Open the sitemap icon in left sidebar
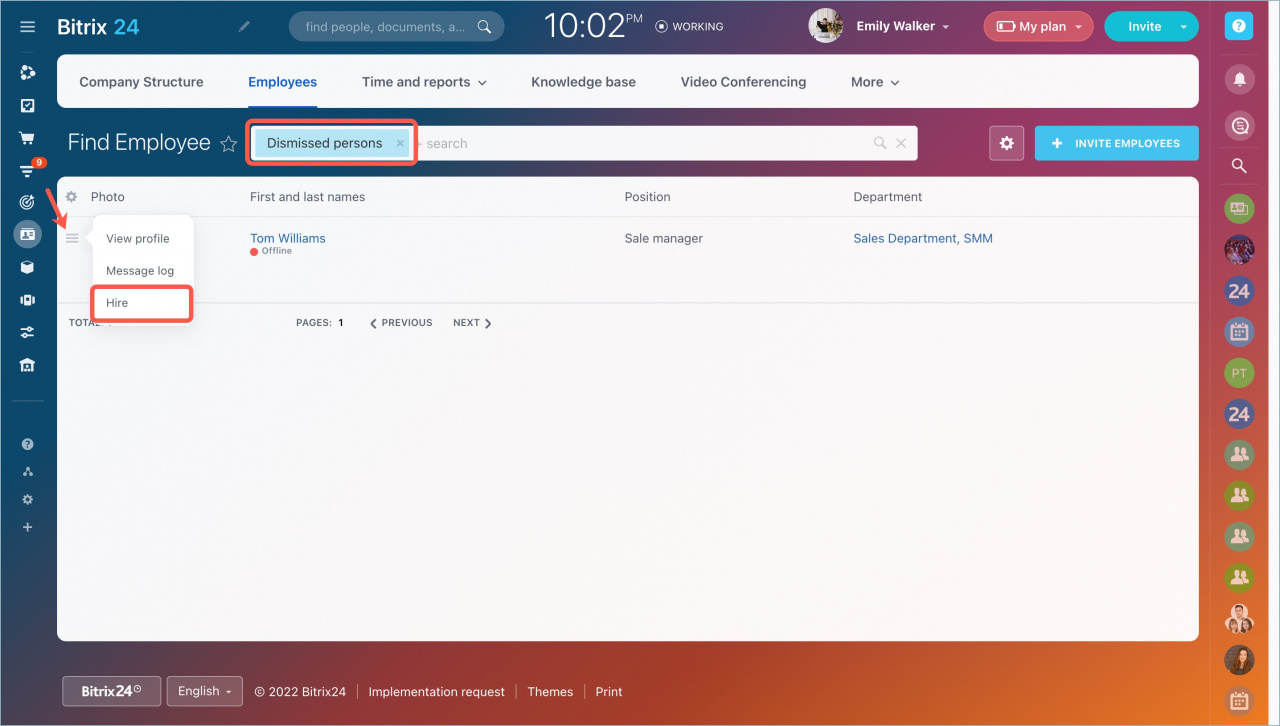 pos(27,472)
